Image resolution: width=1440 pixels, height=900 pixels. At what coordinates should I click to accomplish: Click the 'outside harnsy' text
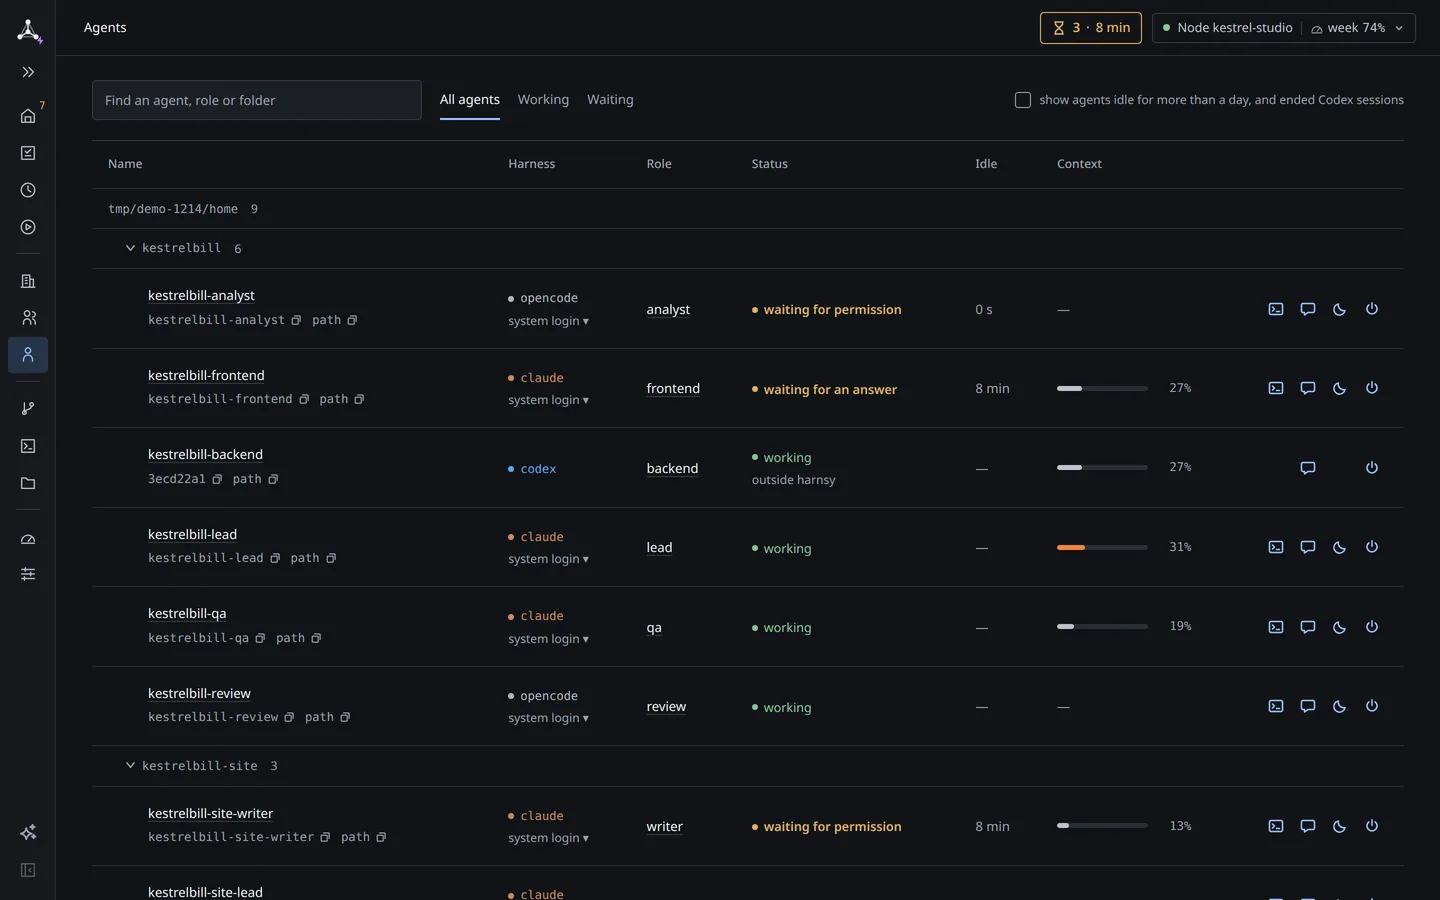[x=793, y=480]
